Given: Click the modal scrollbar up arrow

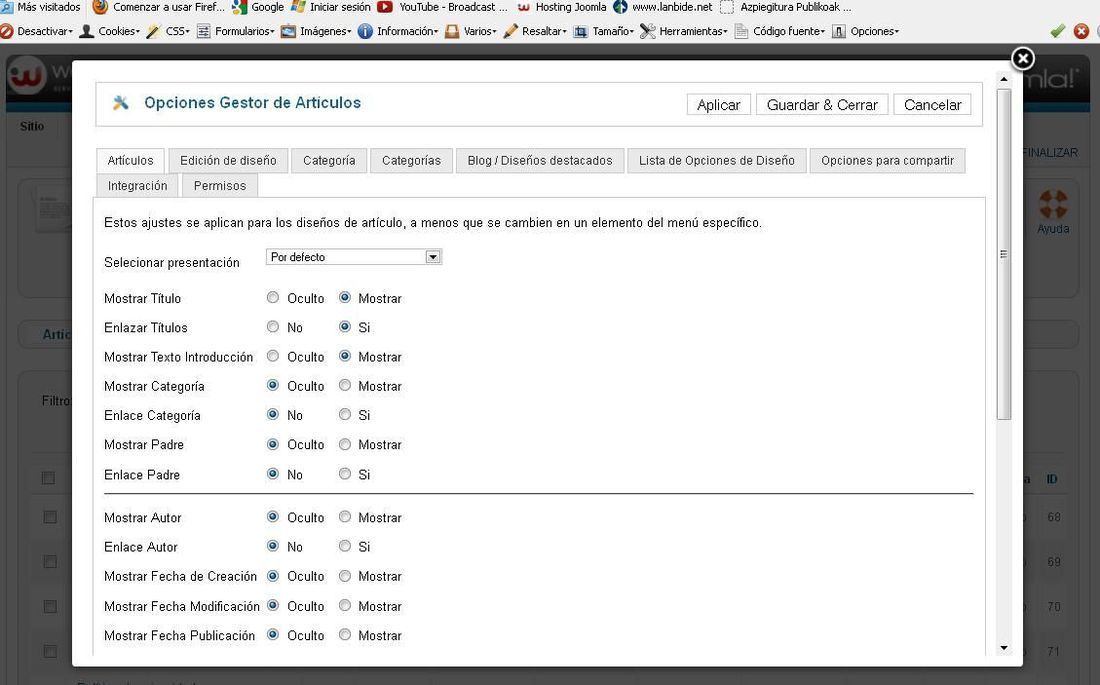Looking at the screenshot, I should [x=1004, y=79].
